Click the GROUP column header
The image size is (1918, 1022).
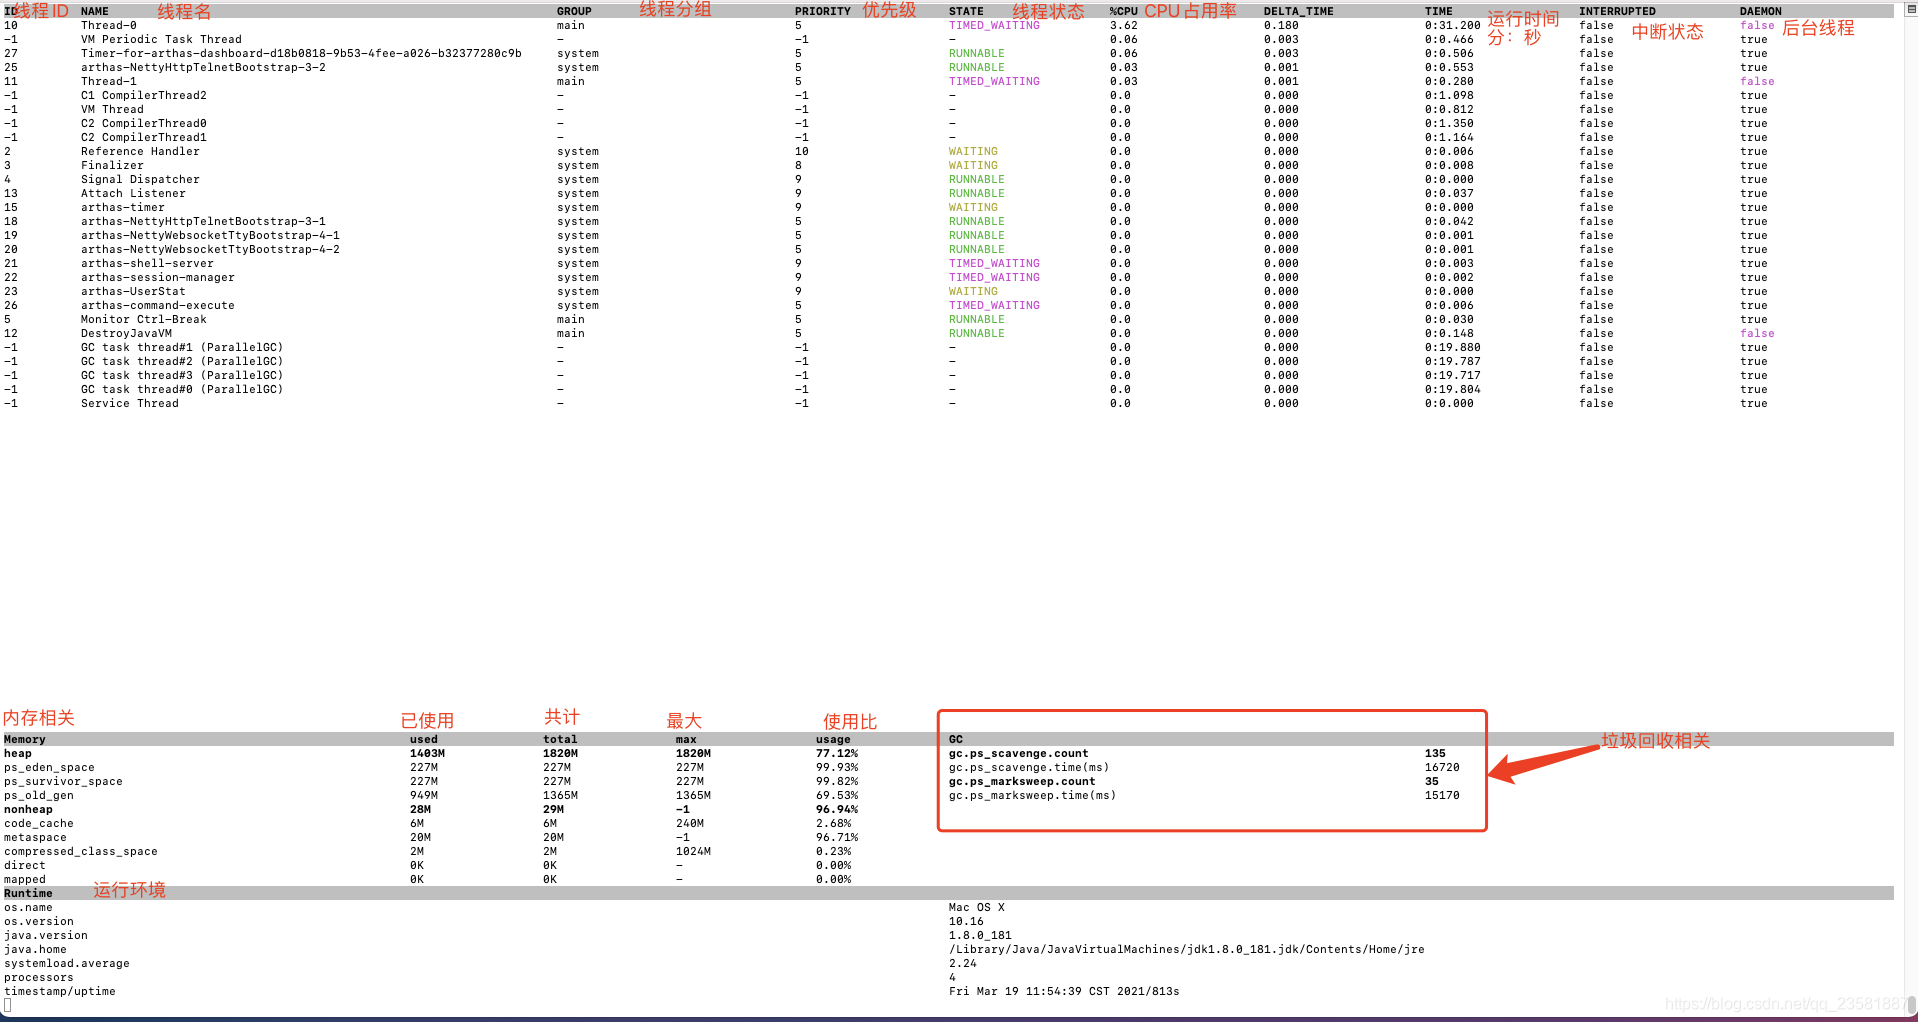point(574,12)
